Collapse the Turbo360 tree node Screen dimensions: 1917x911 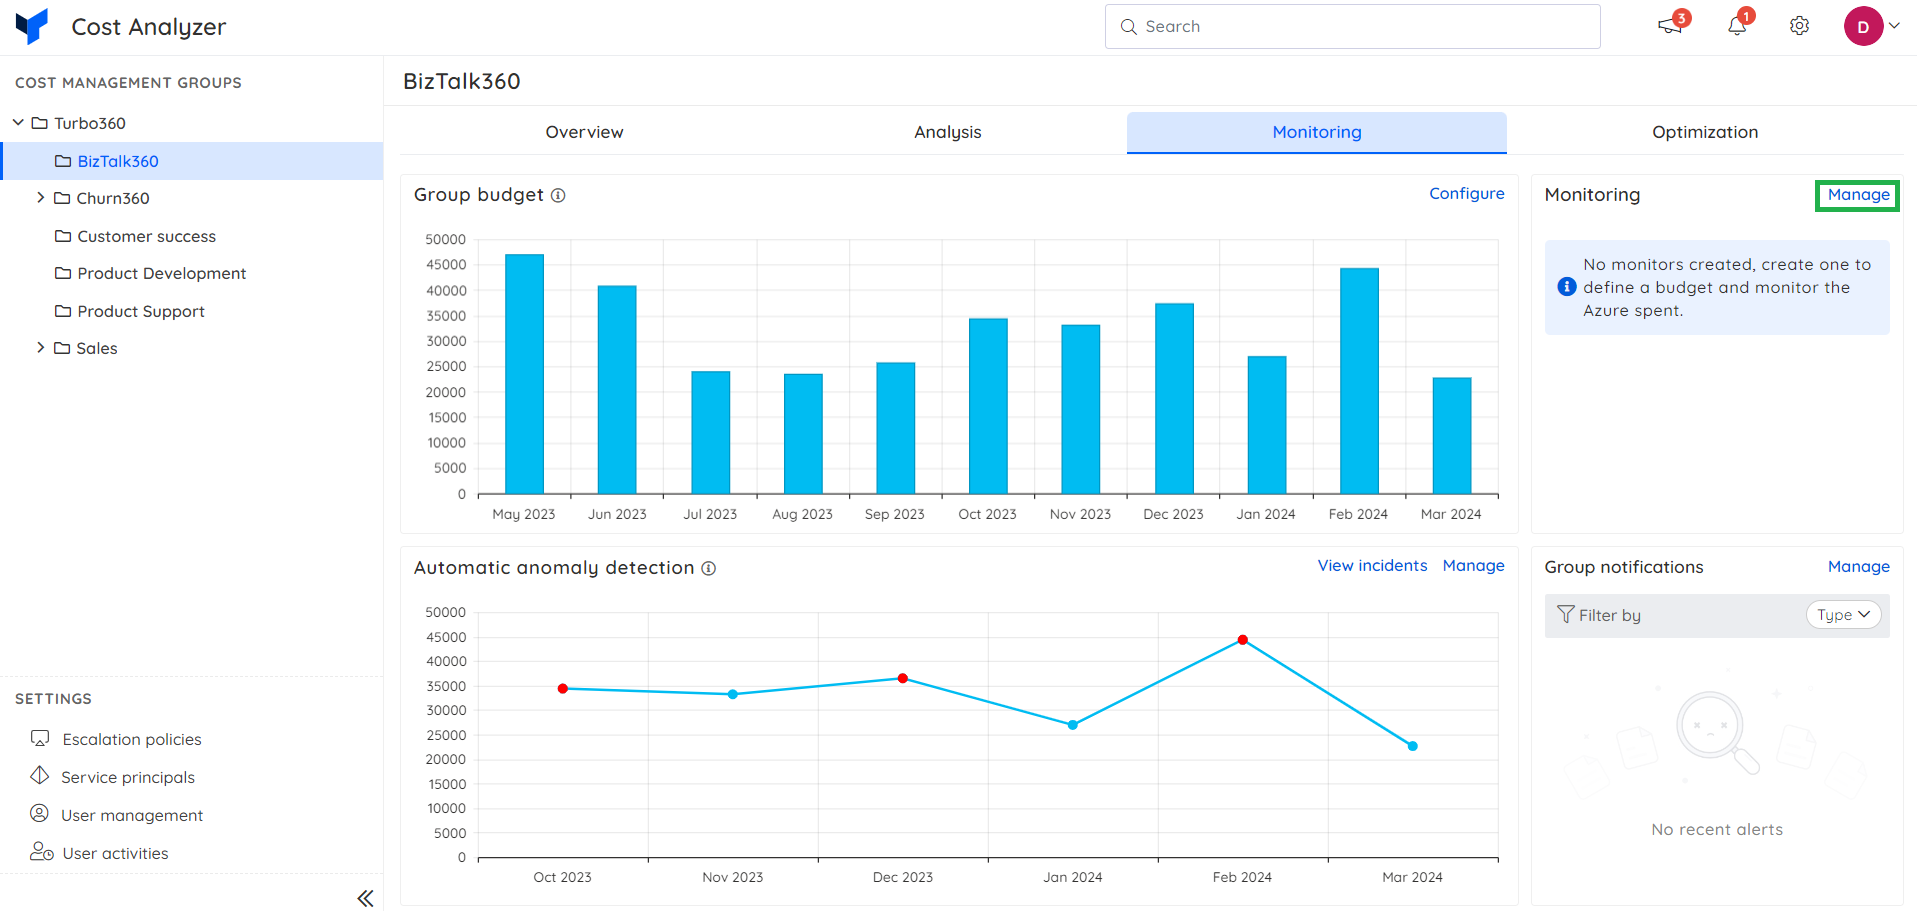coord(18,122)
